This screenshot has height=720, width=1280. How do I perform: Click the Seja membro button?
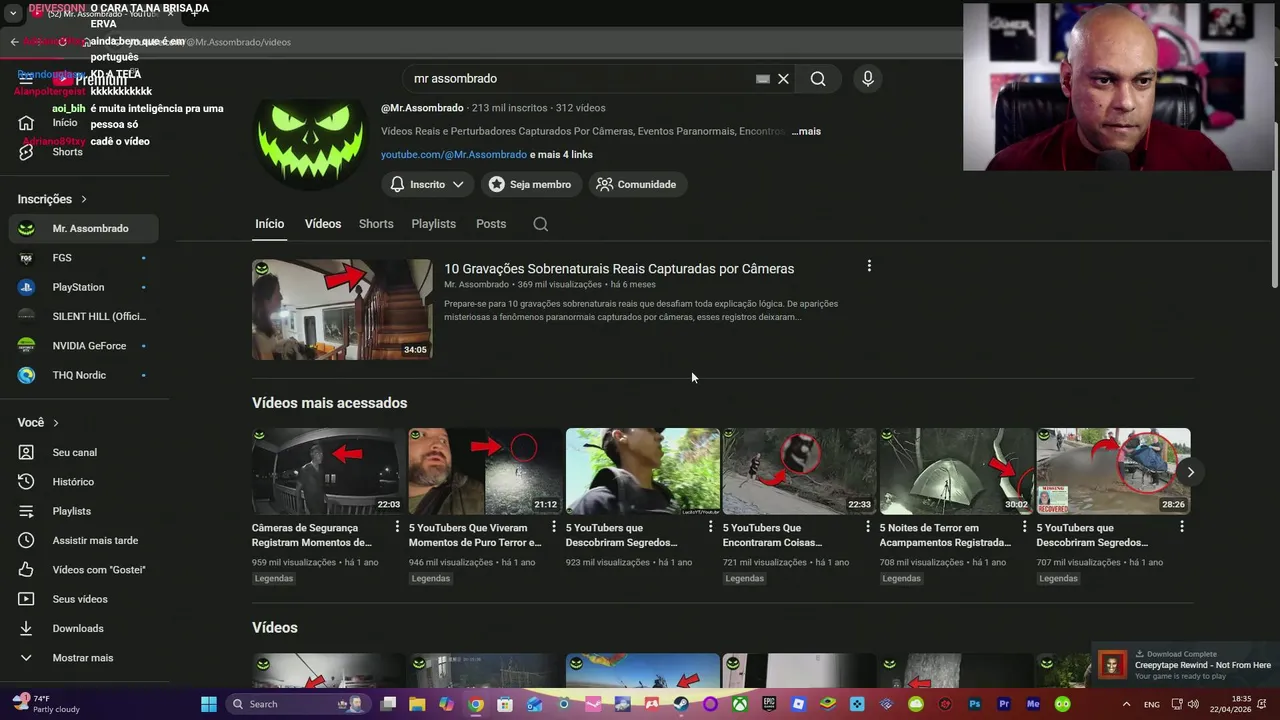pyautogui.click(x=529, y=184)
